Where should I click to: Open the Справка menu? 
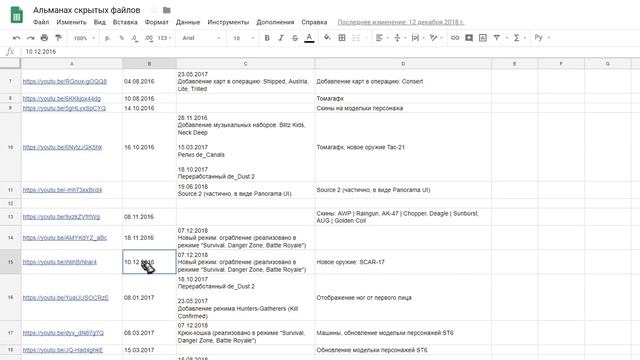[314, 22]
